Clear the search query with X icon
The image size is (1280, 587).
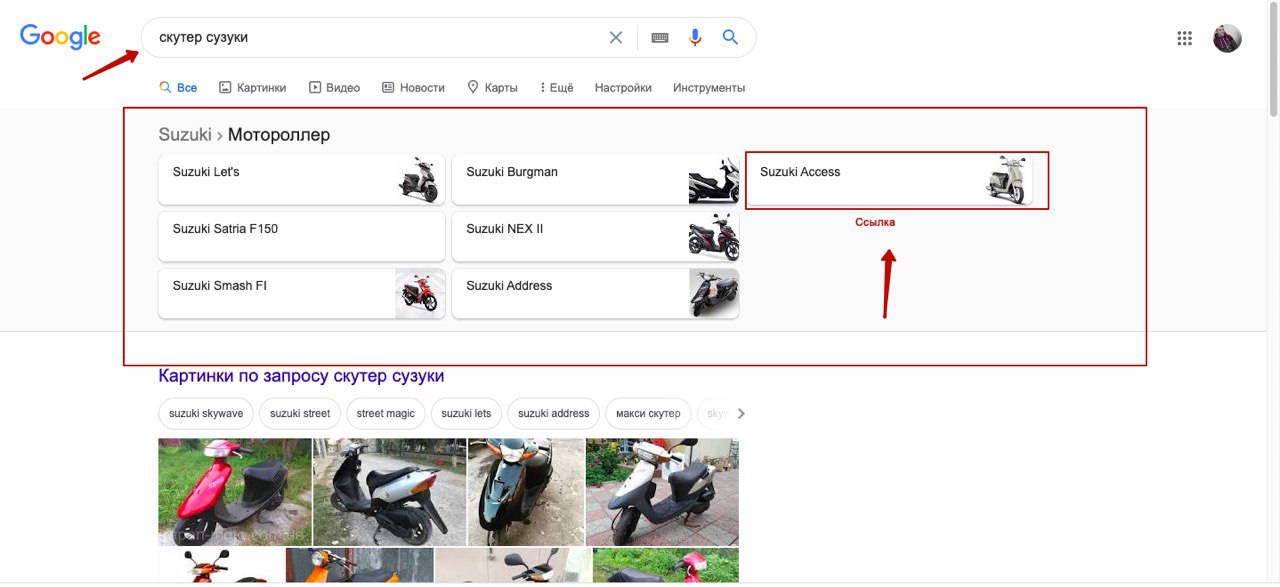pos(616,37)
